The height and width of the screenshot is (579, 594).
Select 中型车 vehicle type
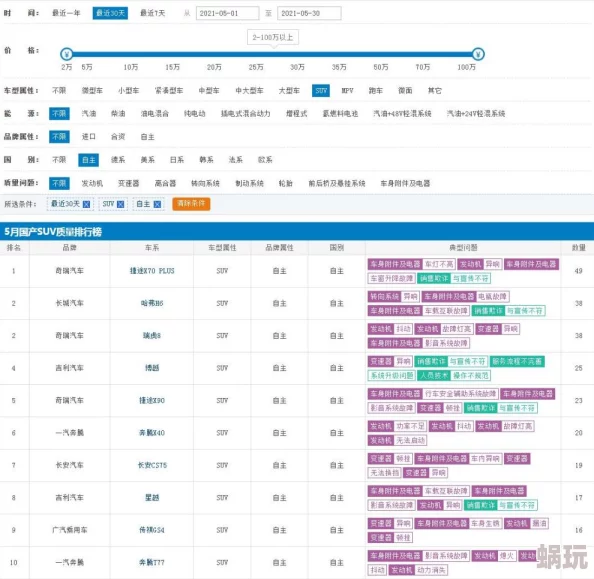tap(209, 91)
